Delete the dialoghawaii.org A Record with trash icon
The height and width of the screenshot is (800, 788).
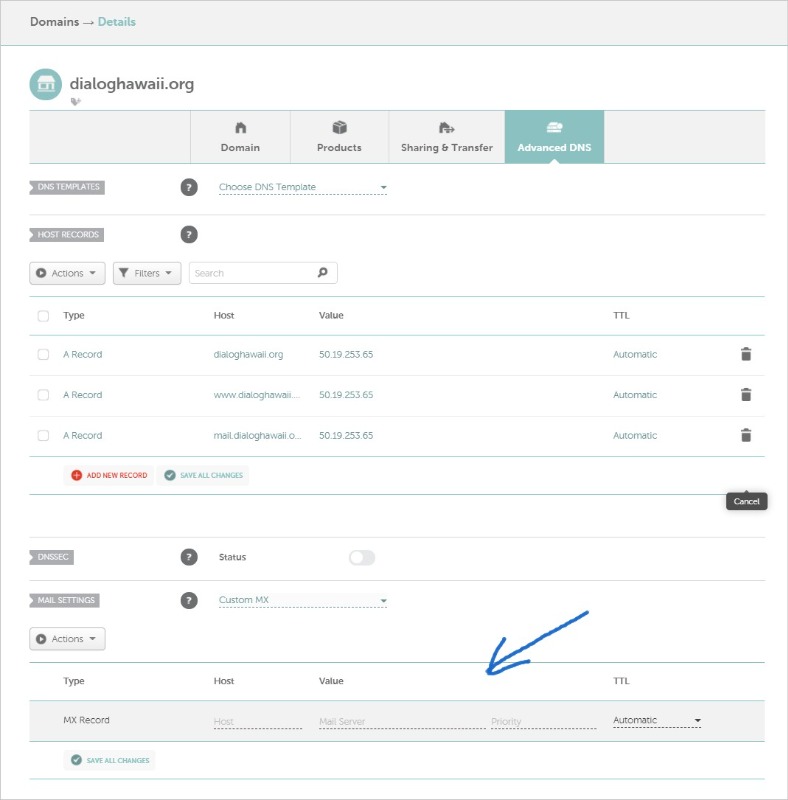pyautogui.click(x=745, y=354)
